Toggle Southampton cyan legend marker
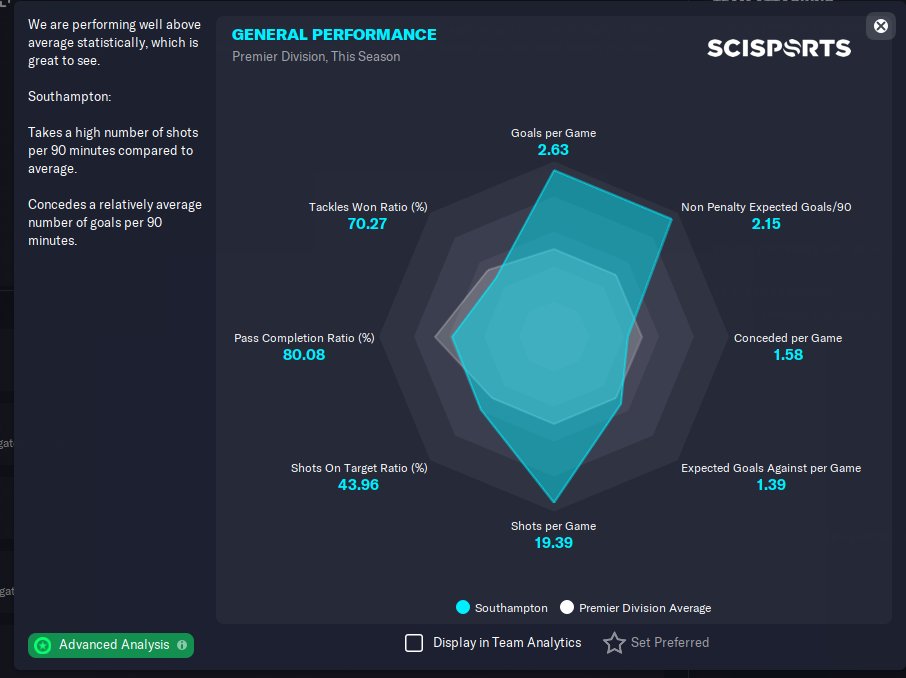906x678 pixels. click(x=463, y=607)
